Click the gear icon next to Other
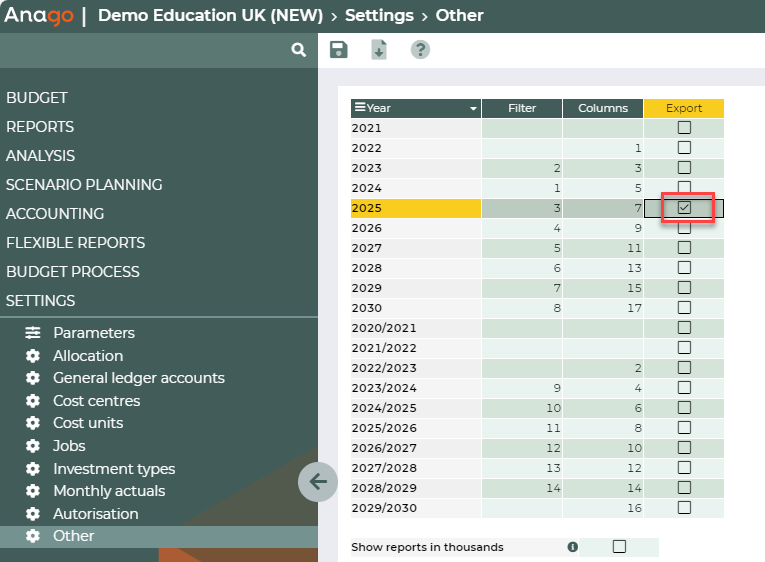 coord(33,536)
